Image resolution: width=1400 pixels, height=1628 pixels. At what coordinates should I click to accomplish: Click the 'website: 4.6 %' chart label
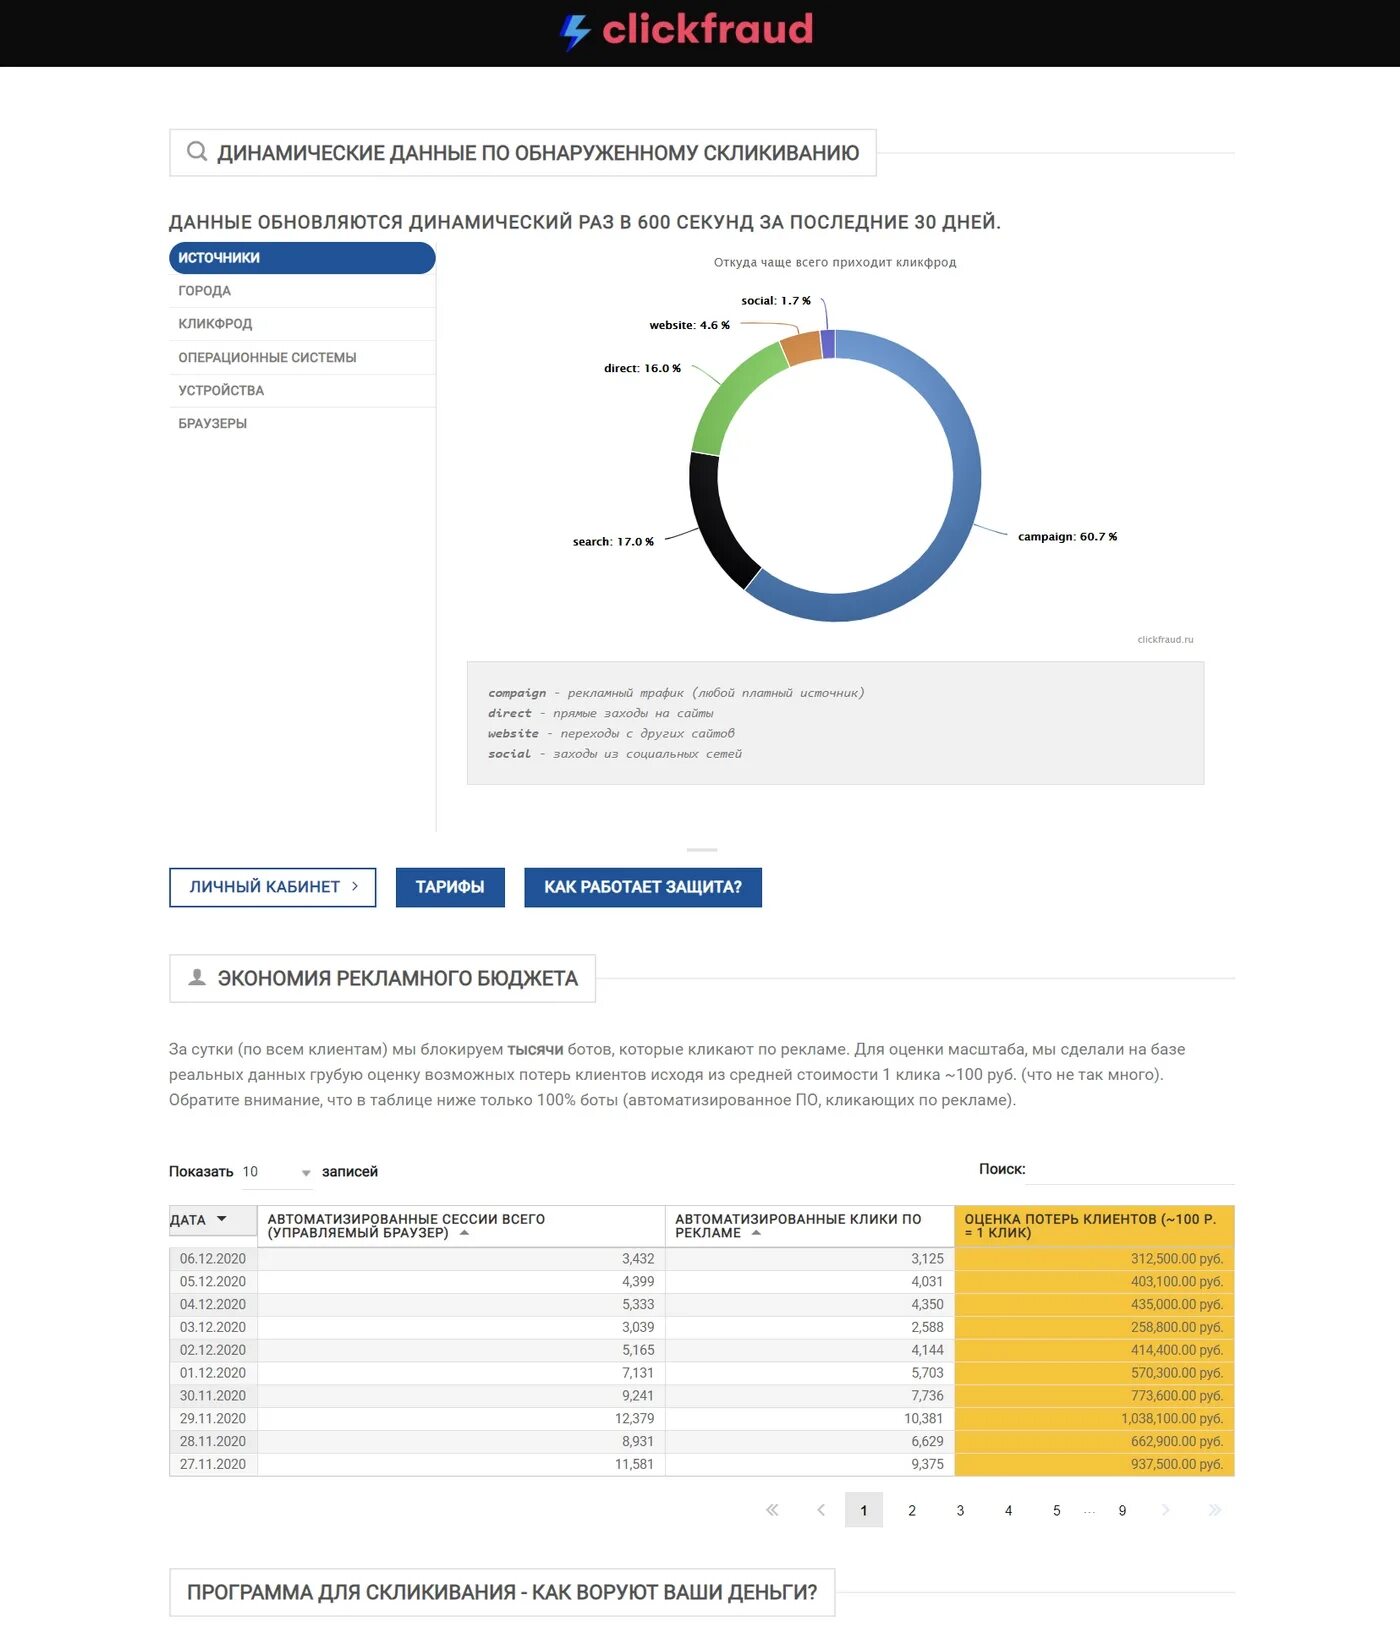click(689, 326)
